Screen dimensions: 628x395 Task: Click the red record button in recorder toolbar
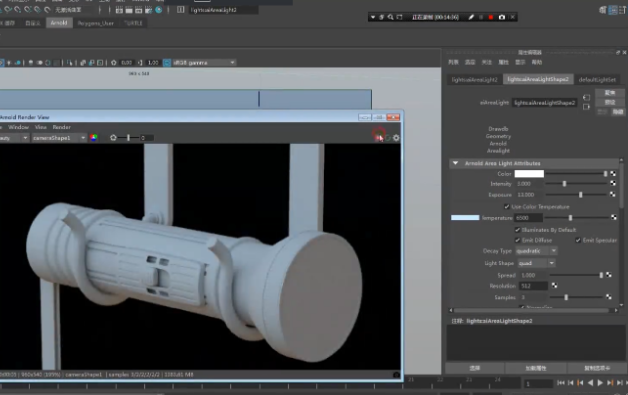491,17
